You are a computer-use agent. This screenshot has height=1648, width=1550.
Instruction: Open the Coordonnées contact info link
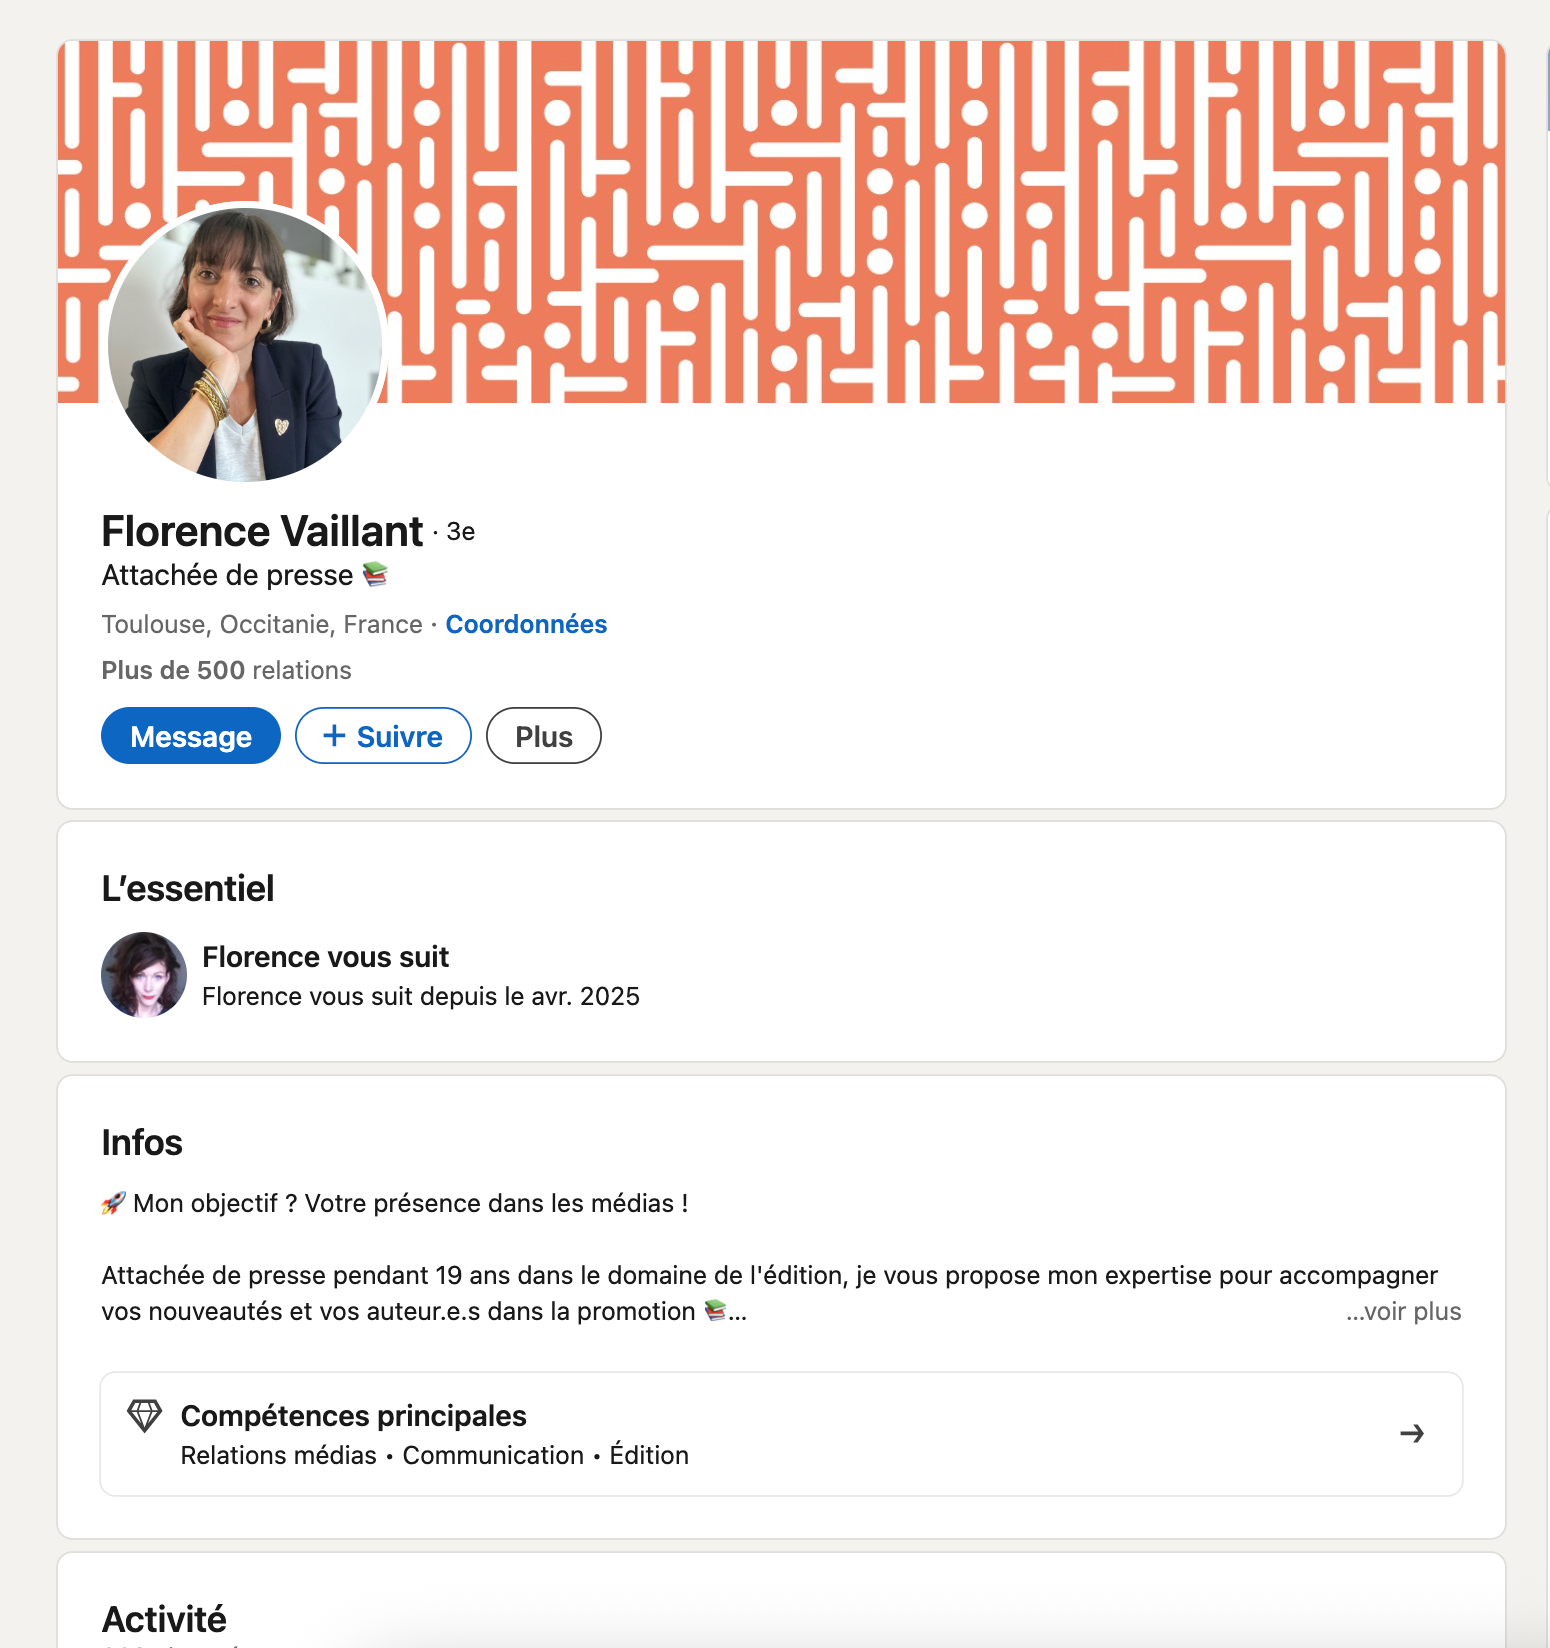526,624
